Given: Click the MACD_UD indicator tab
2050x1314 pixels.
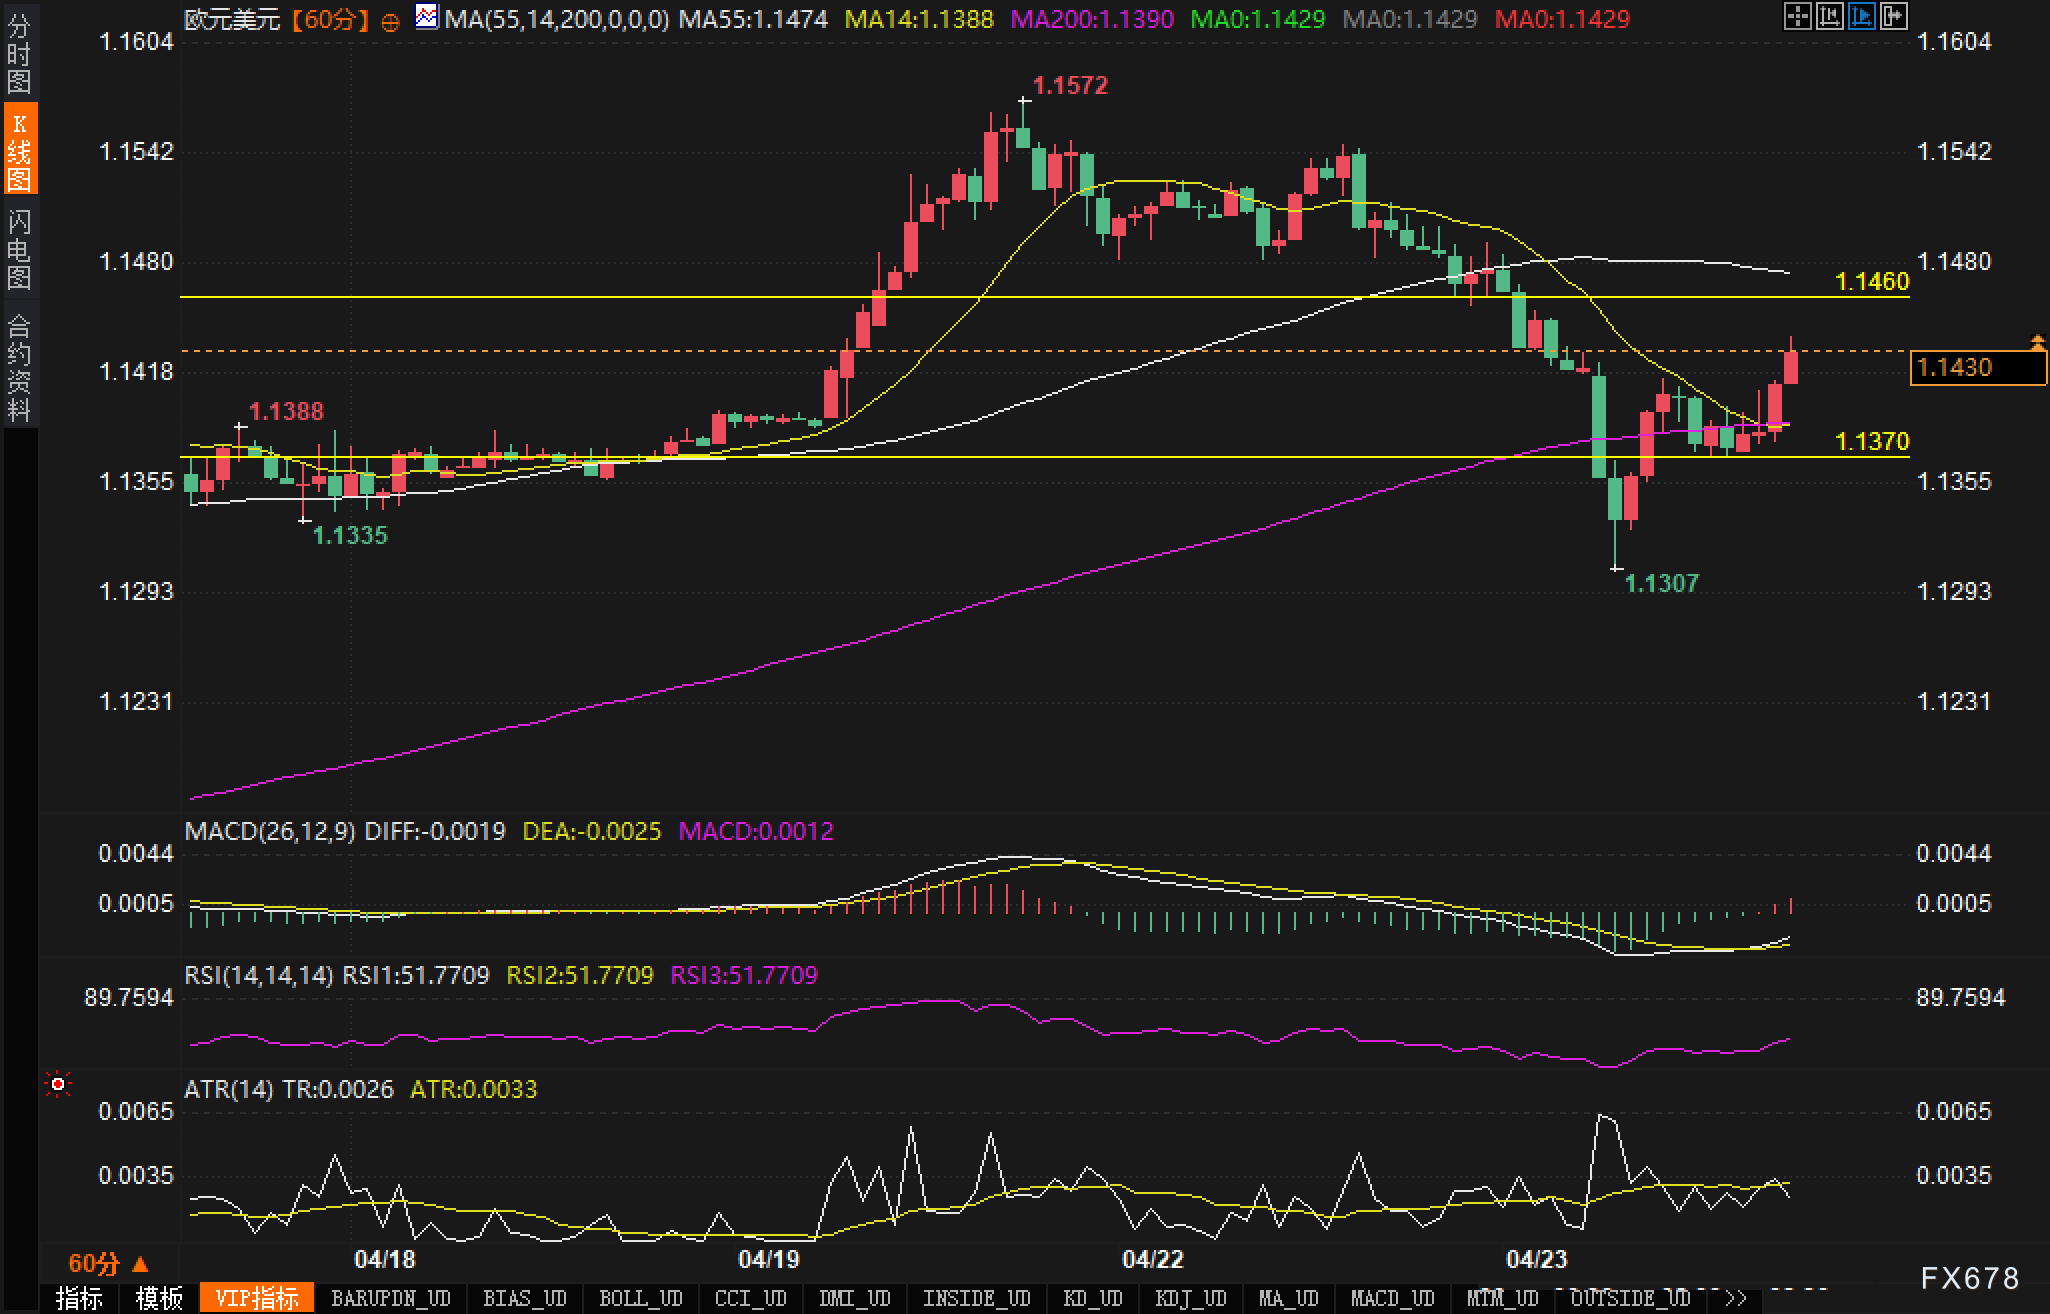Looking at the screenshot, I should (x=1392, y=1298).
